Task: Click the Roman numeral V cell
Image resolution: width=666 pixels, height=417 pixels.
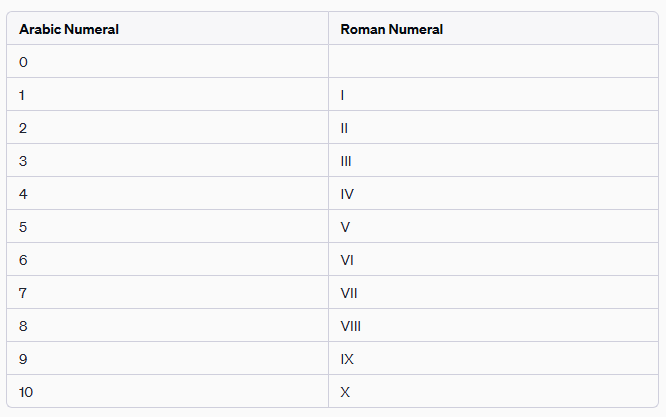Action: [345, 227]
